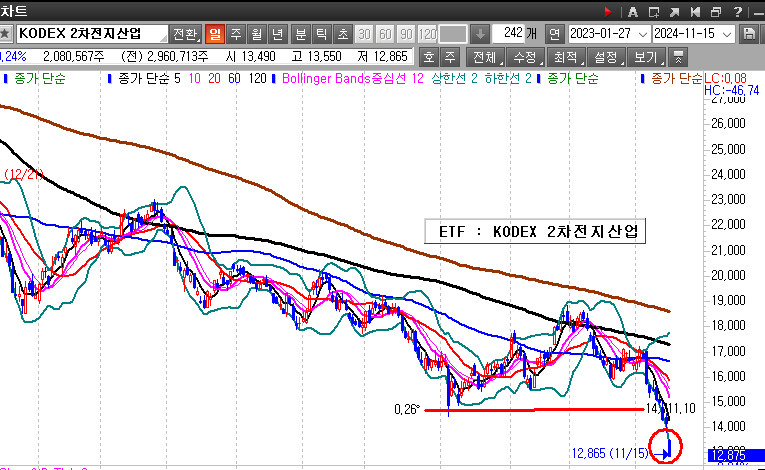Choose the 60 interval button
The height and width of the screenshot is (470, 765).
(385, 34)
